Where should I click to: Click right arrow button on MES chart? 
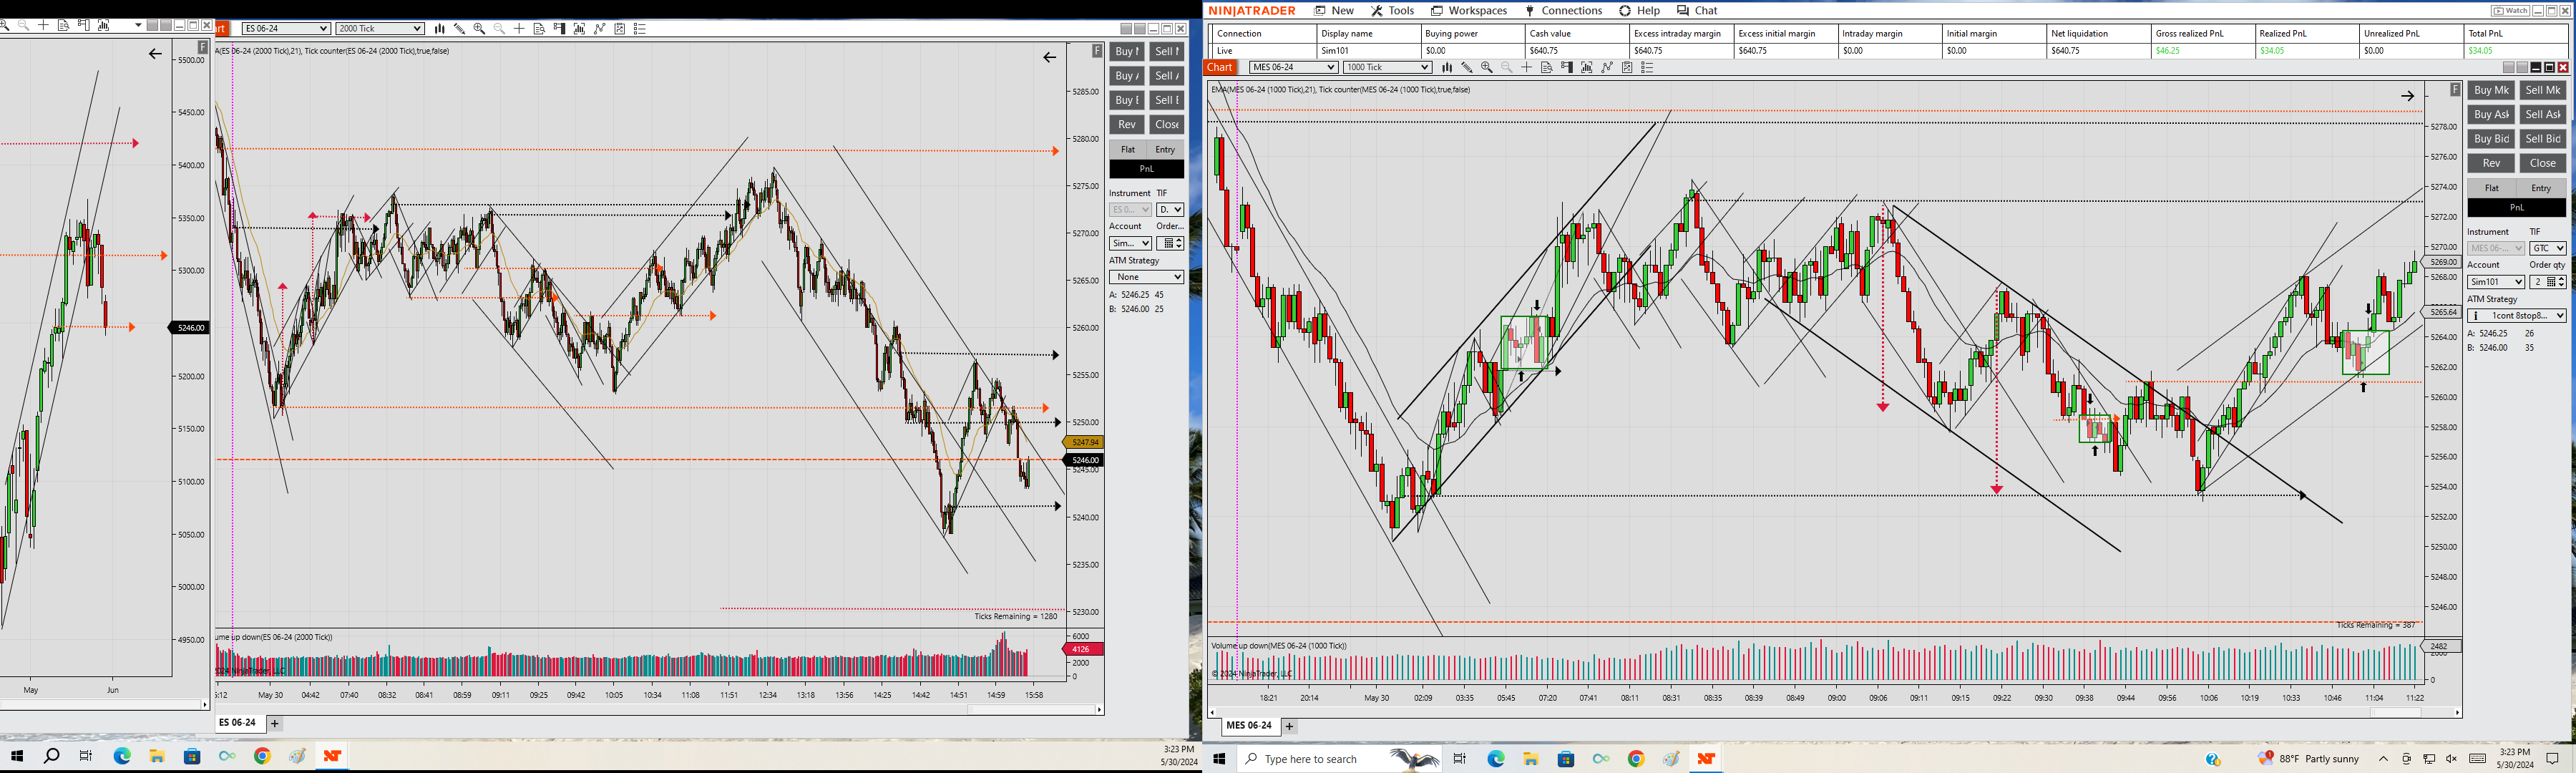2408,96
